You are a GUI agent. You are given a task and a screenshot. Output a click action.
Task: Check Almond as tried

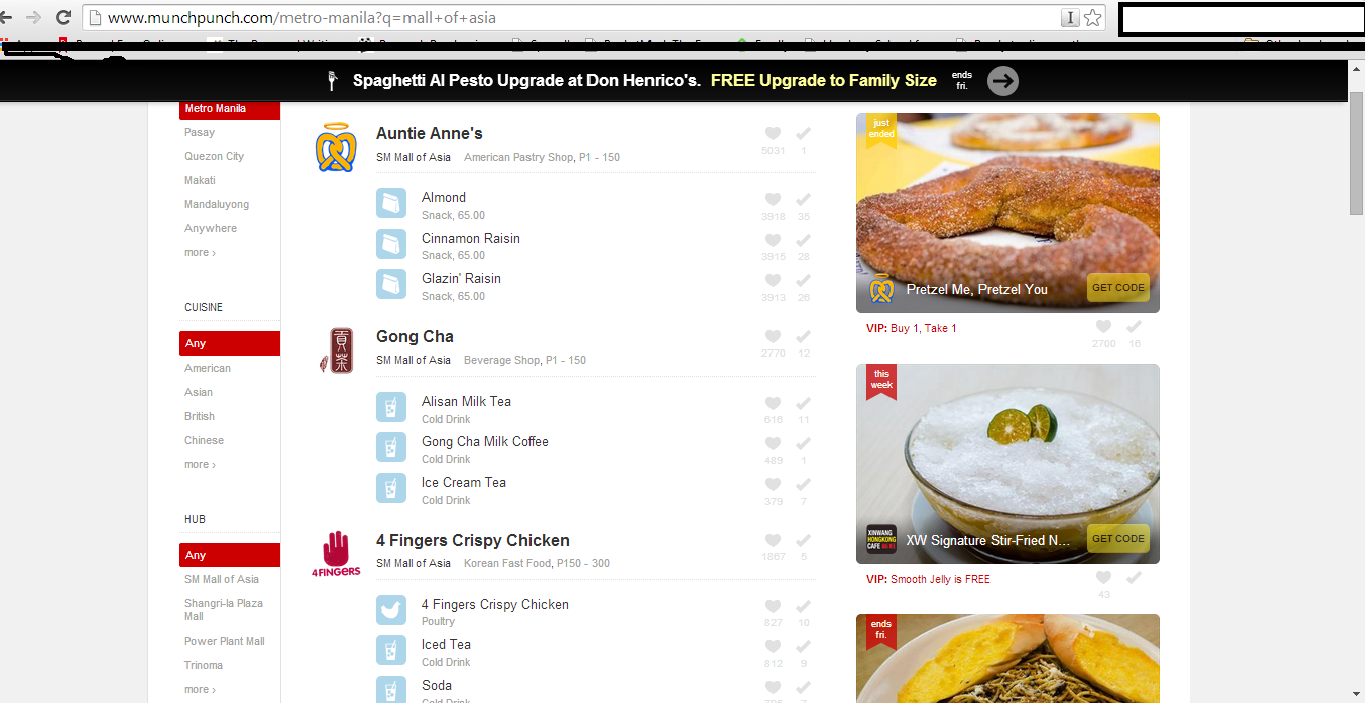point(804,200)
